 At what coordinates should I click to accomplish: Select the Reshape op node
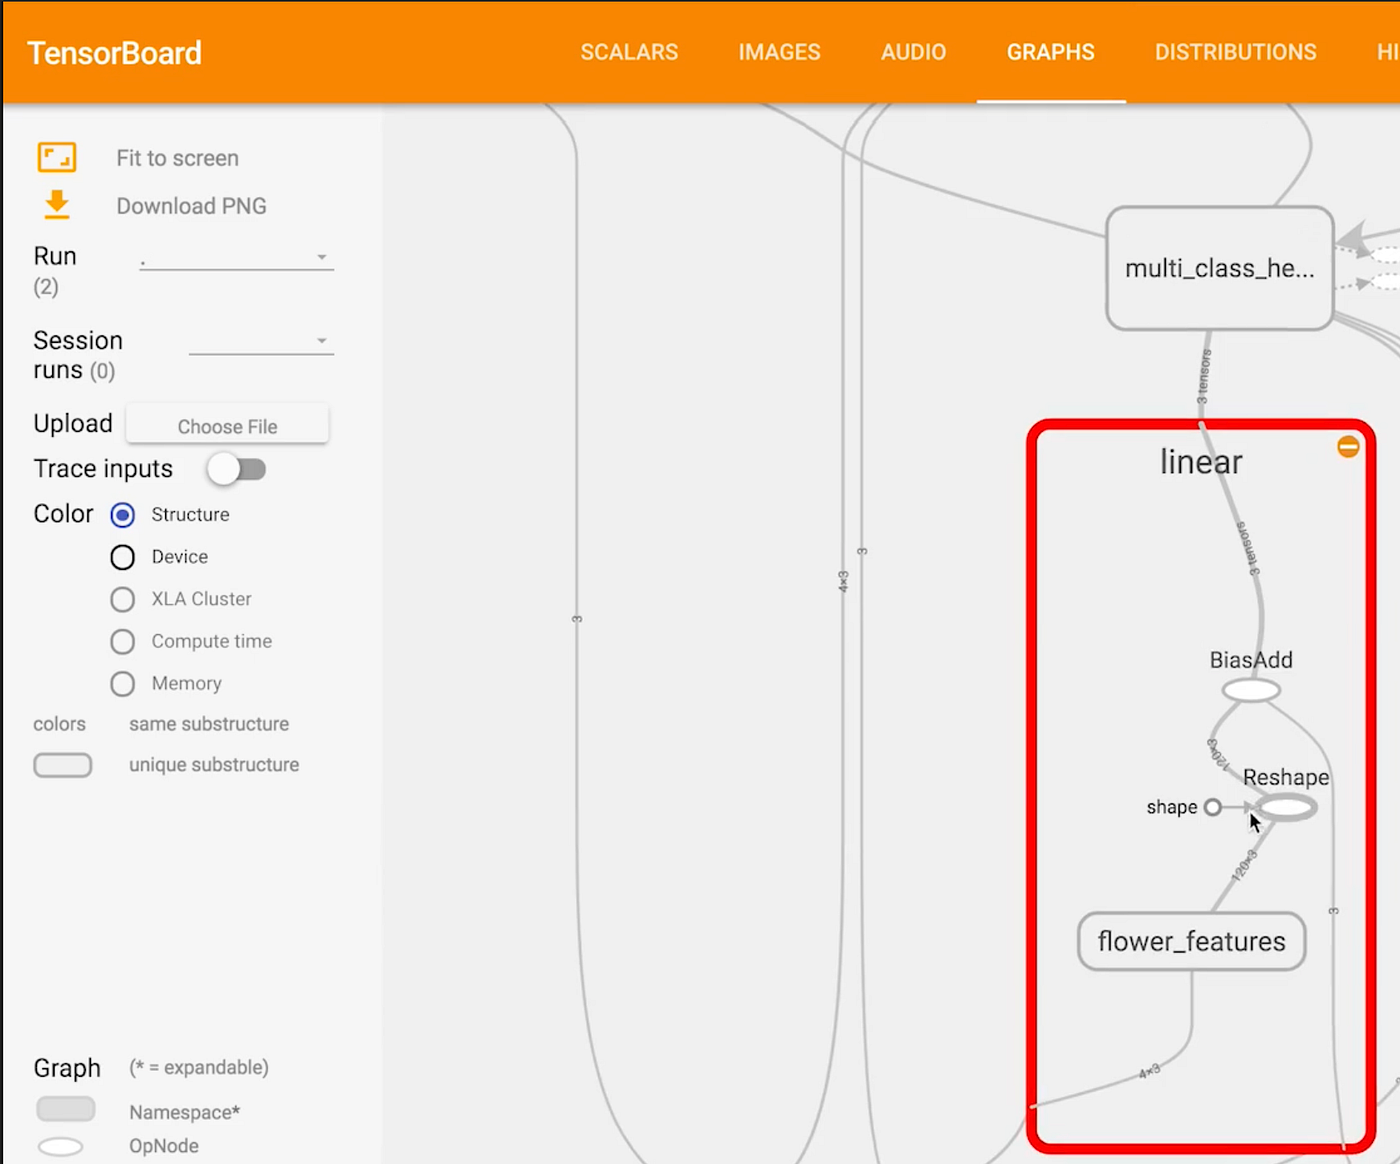[x=1285, y=806]
